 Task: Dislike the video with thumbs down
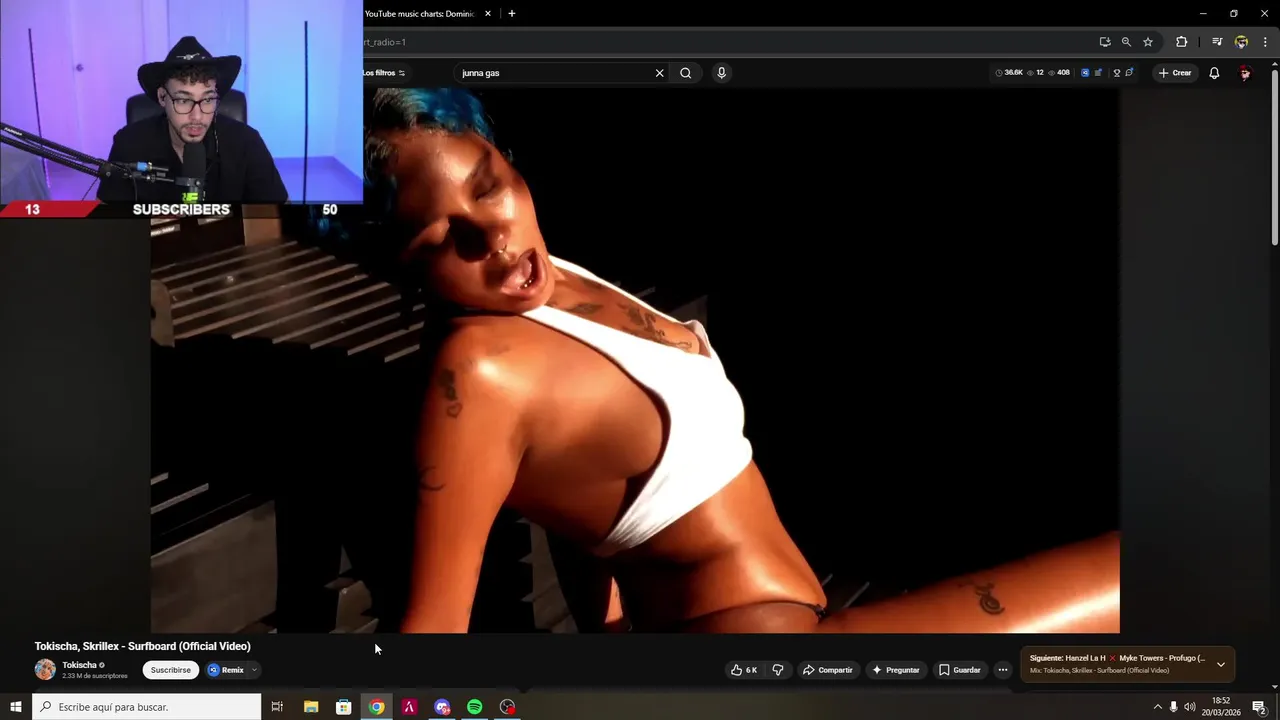pyautogui.click(x=778, y=670)
